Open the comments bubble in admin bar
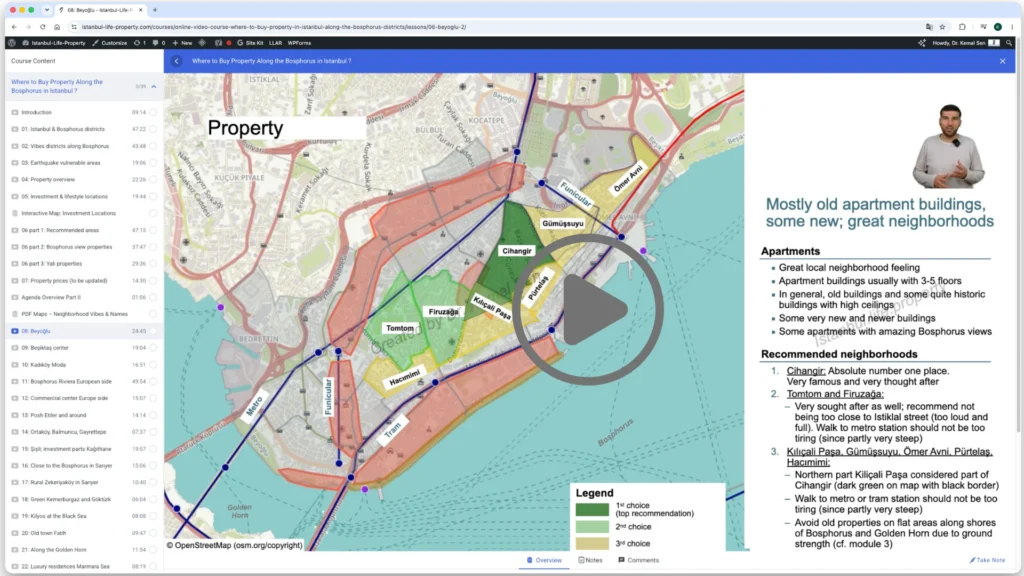1024x576 pixels. pos(158,43)
